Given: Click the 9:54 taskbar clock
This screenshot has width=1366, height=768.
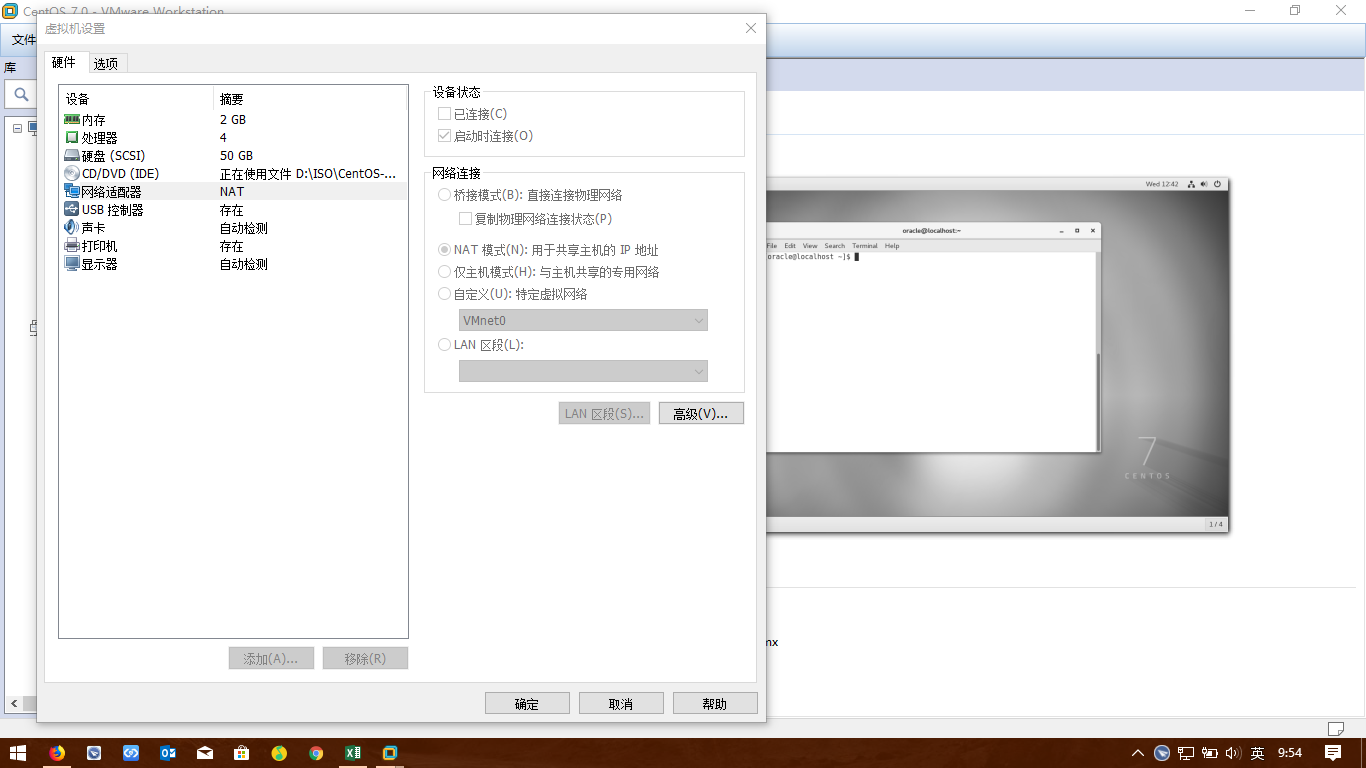Looking at the screenshot, I should pyautogui.click(x=1290, y=753).
